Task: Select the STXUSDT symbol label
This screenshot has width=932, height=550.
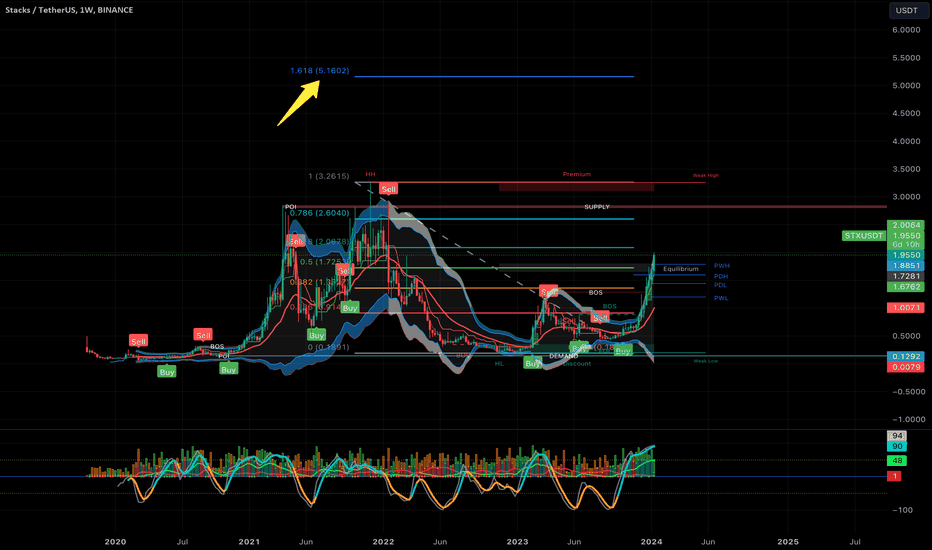Action: point(864,236)
